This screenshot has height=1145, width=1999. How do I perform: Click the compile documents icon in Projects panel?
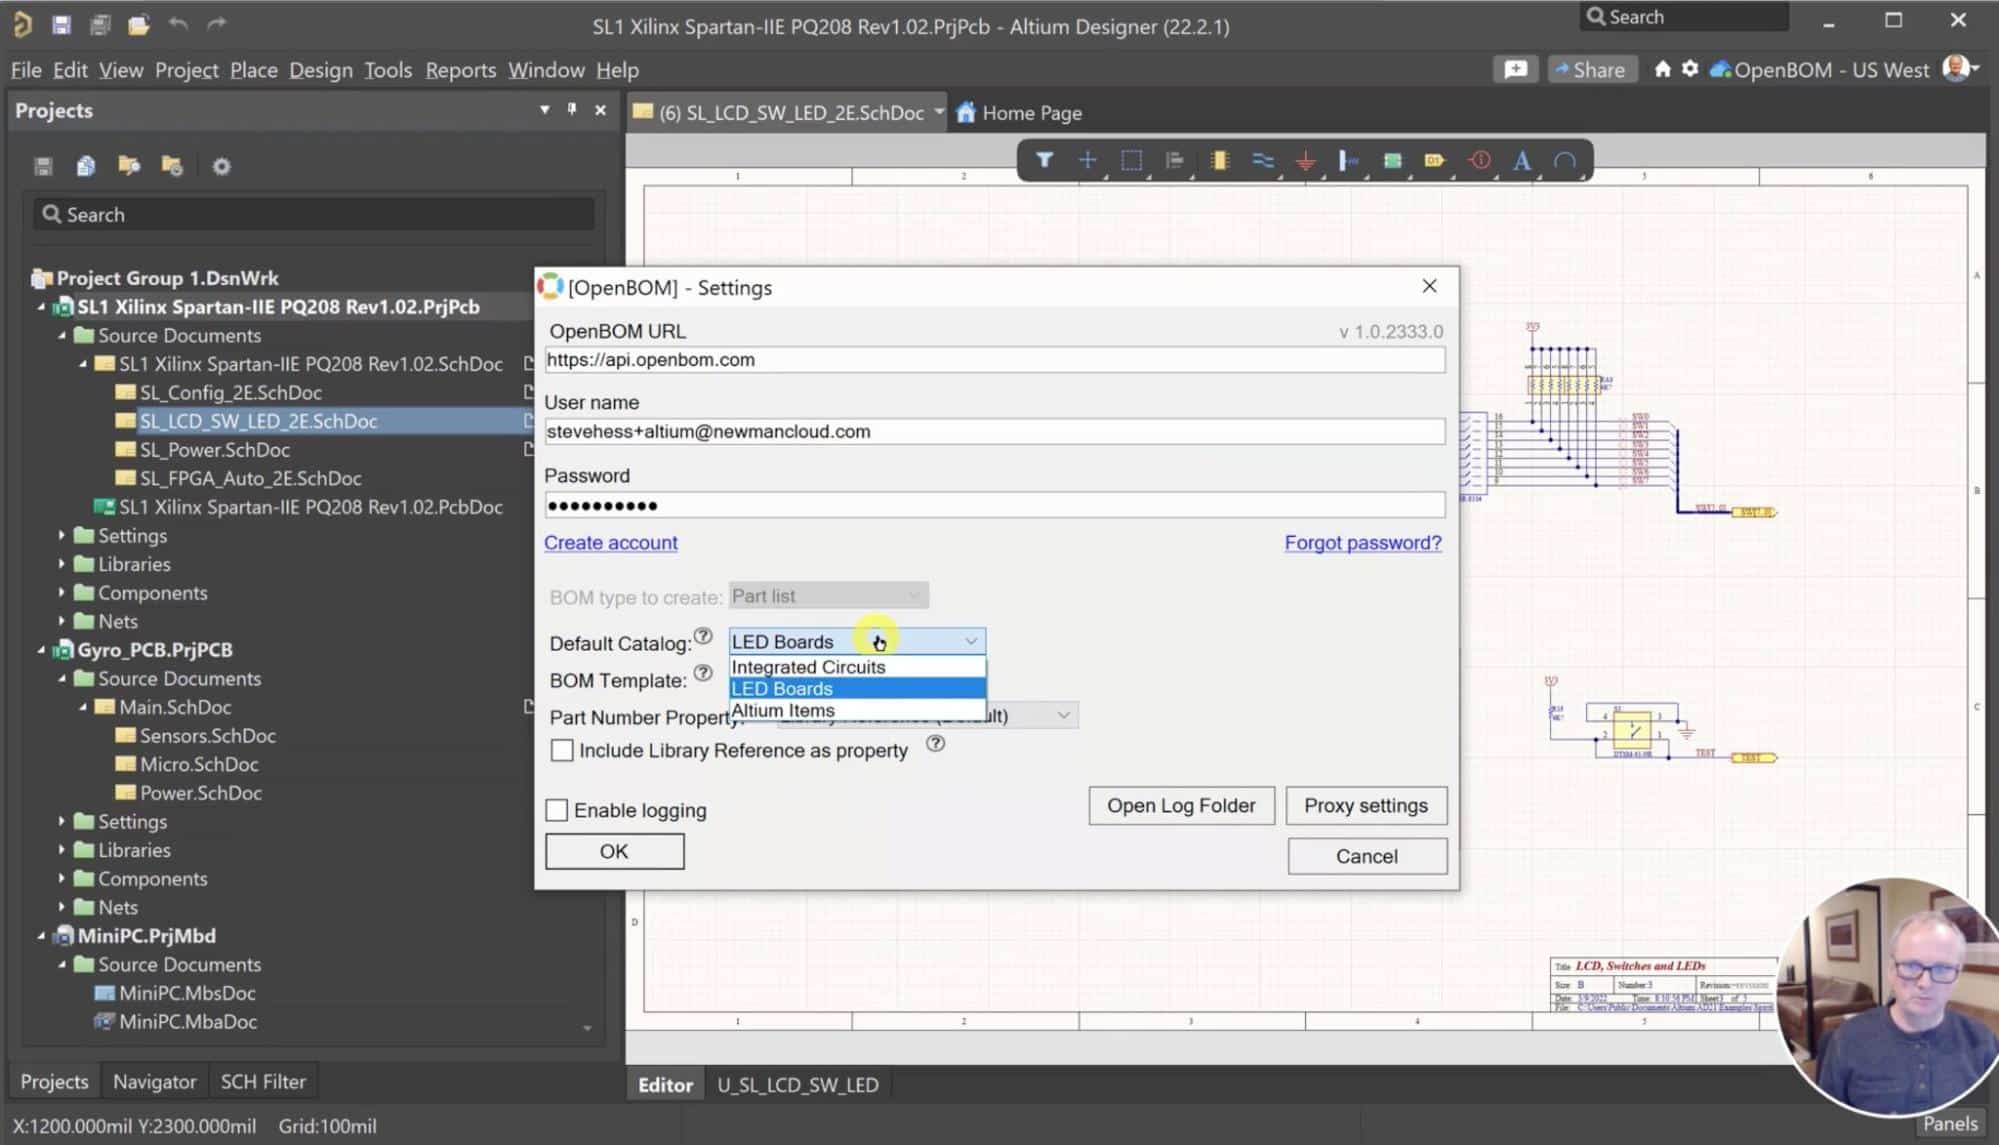[86, 166]
